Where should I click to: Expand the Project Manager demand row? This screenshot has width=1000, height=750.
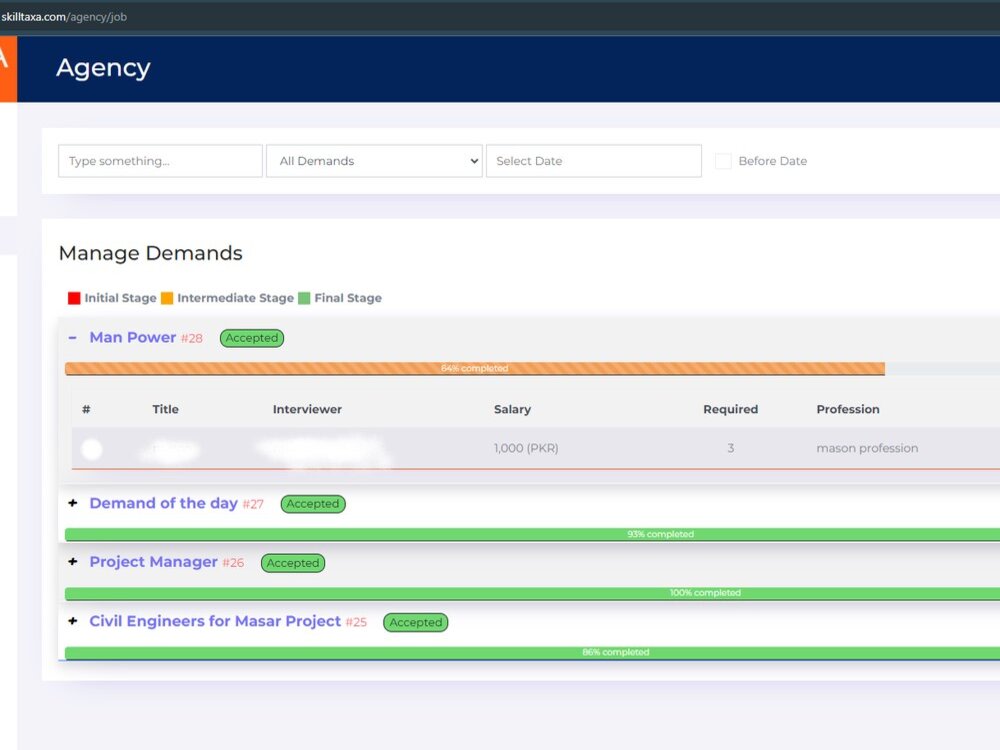tap(73, 562)
